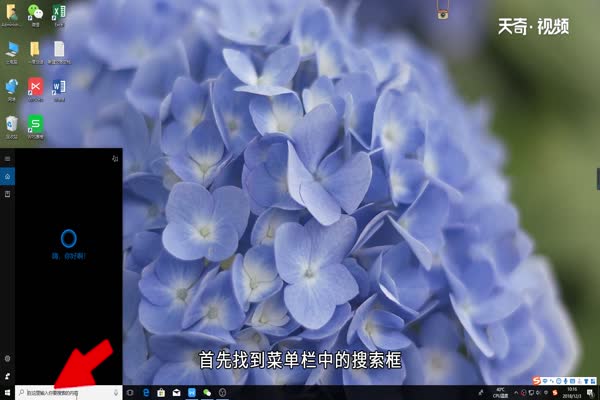The height and width of the screenshot is (400, 600).
Task: Open the new text document desktop file
Action: click(x=59, y=52)
